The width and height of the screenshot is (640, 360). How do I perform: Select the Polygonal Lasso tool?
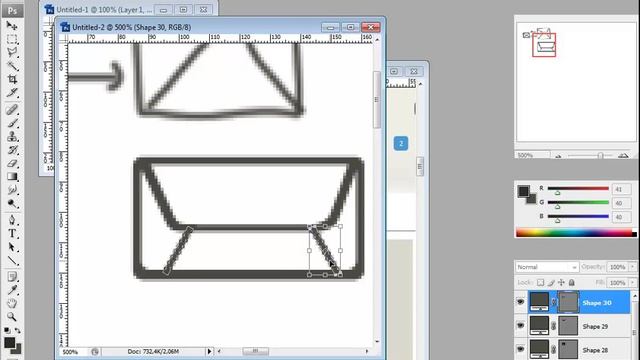[x=12, y=52]
